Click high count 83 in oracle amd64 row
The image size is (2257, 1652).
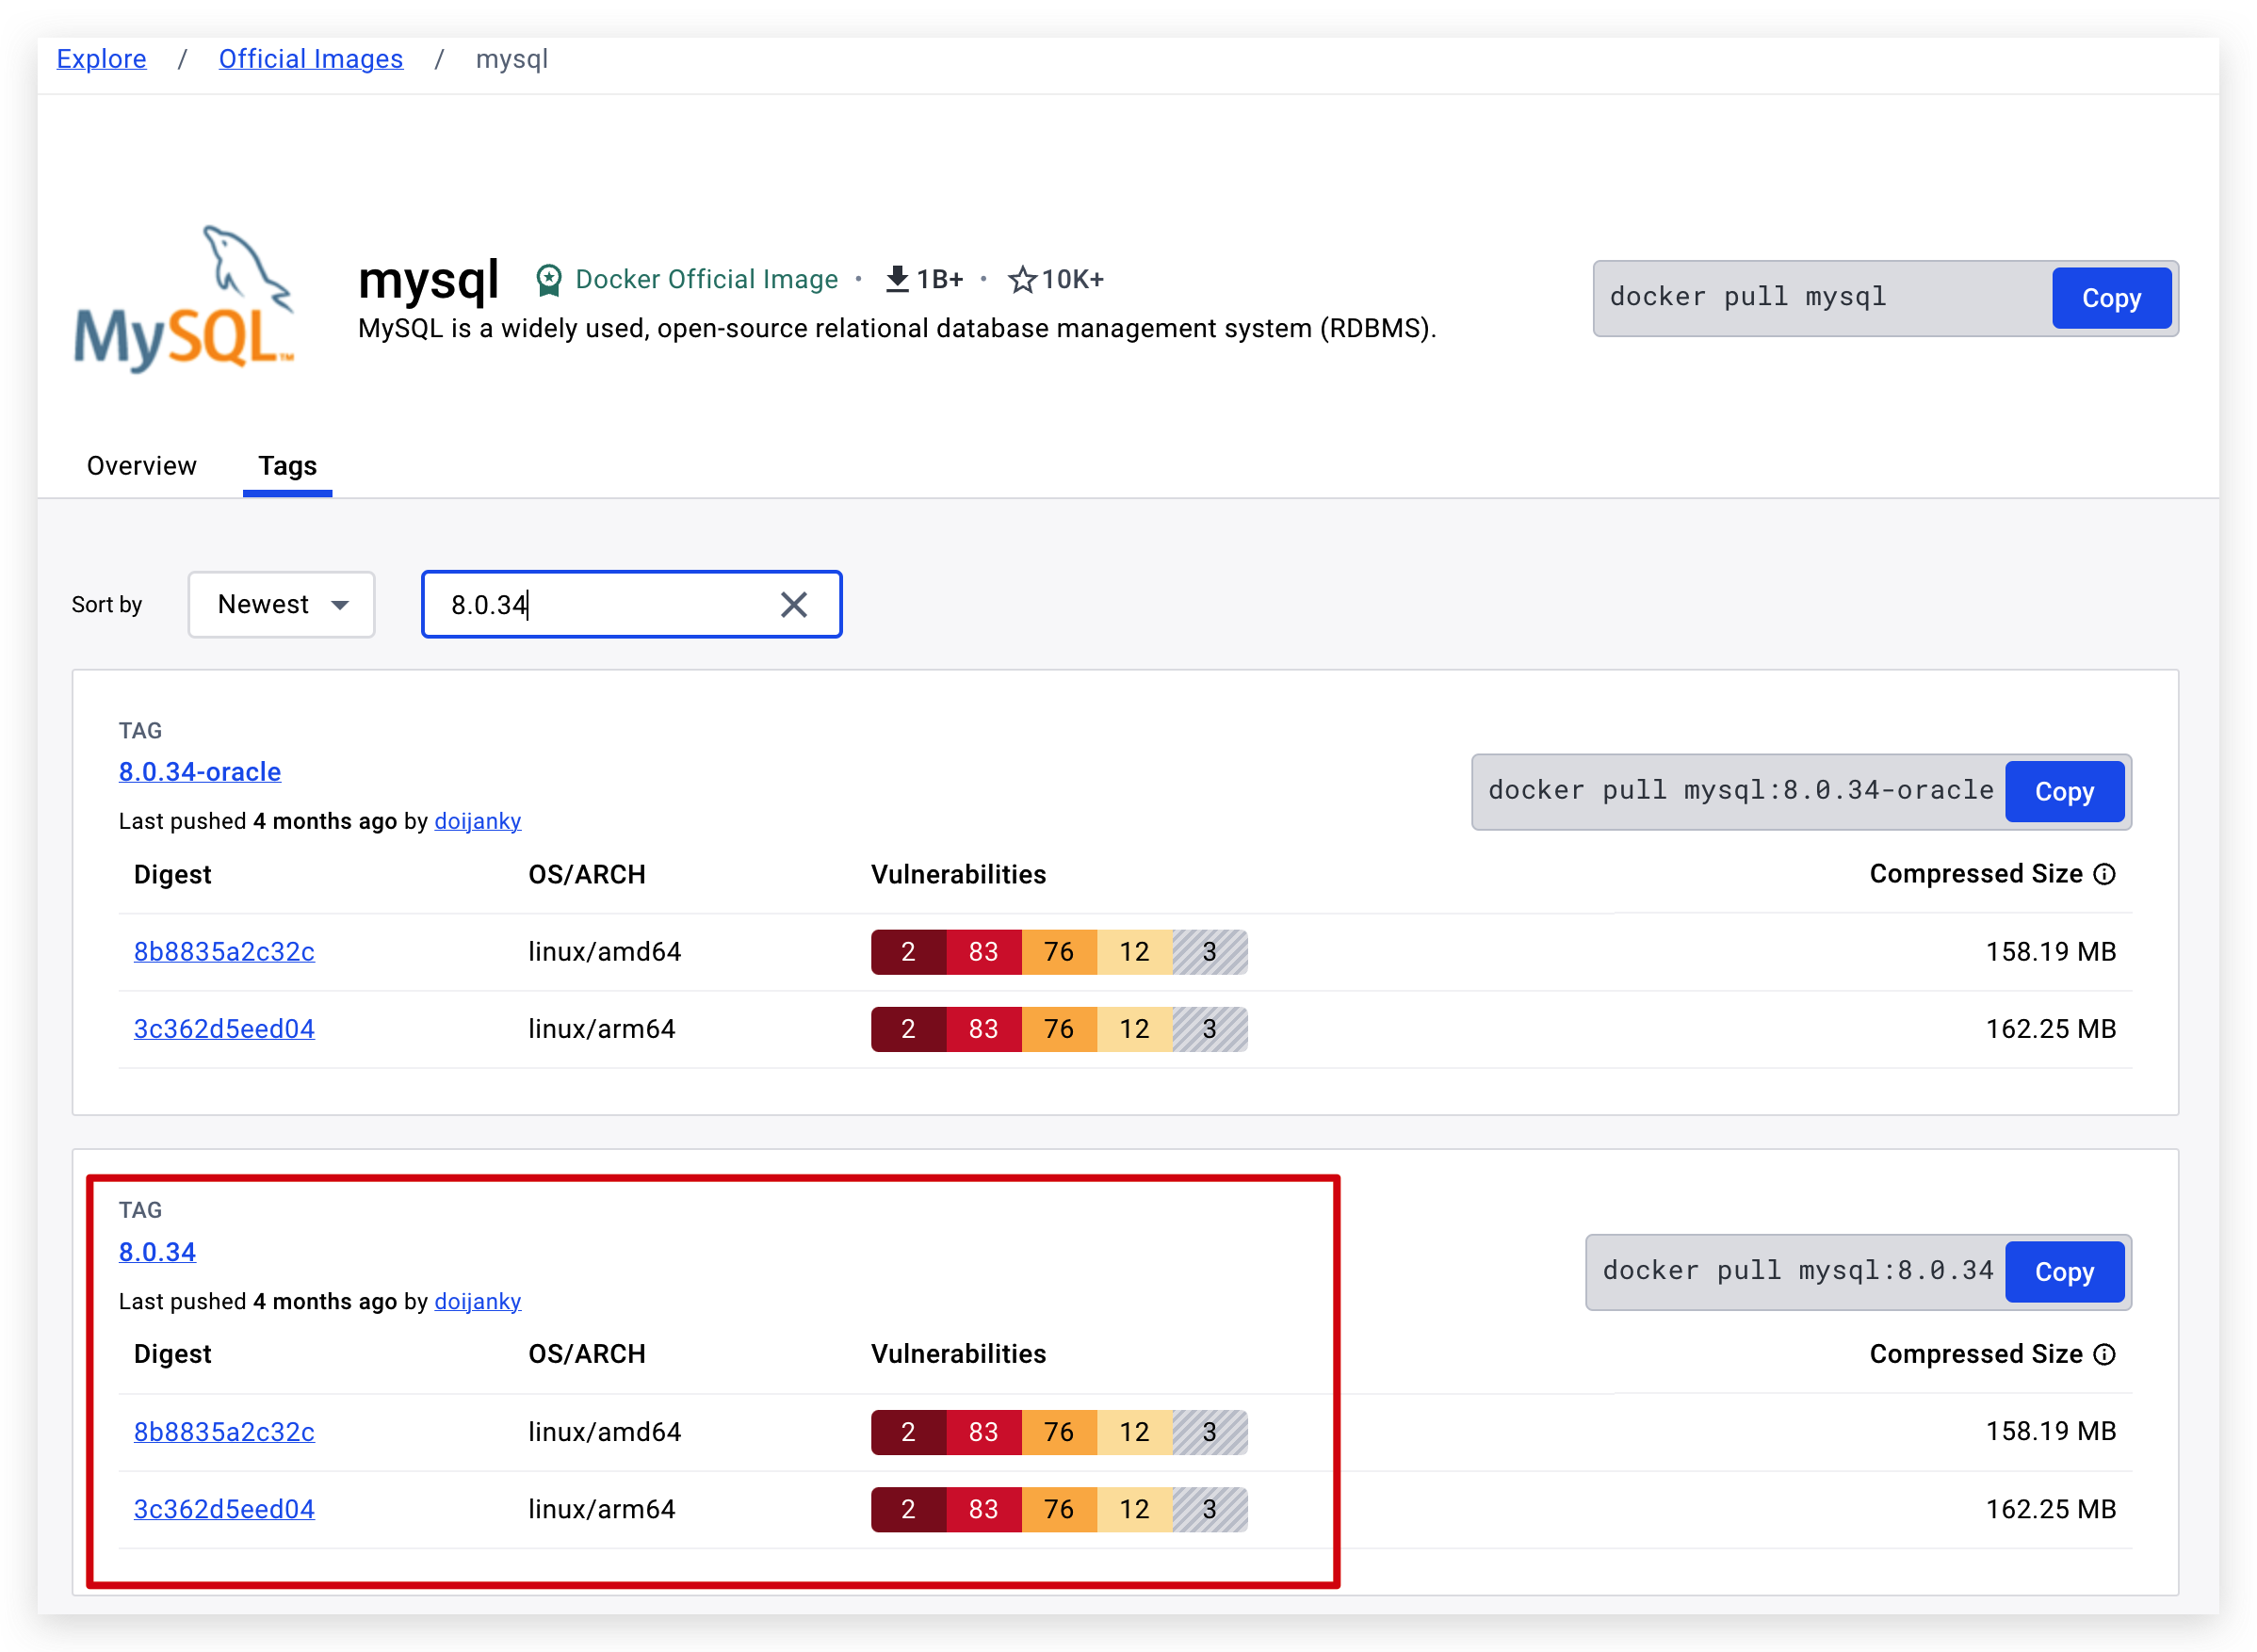983,951
